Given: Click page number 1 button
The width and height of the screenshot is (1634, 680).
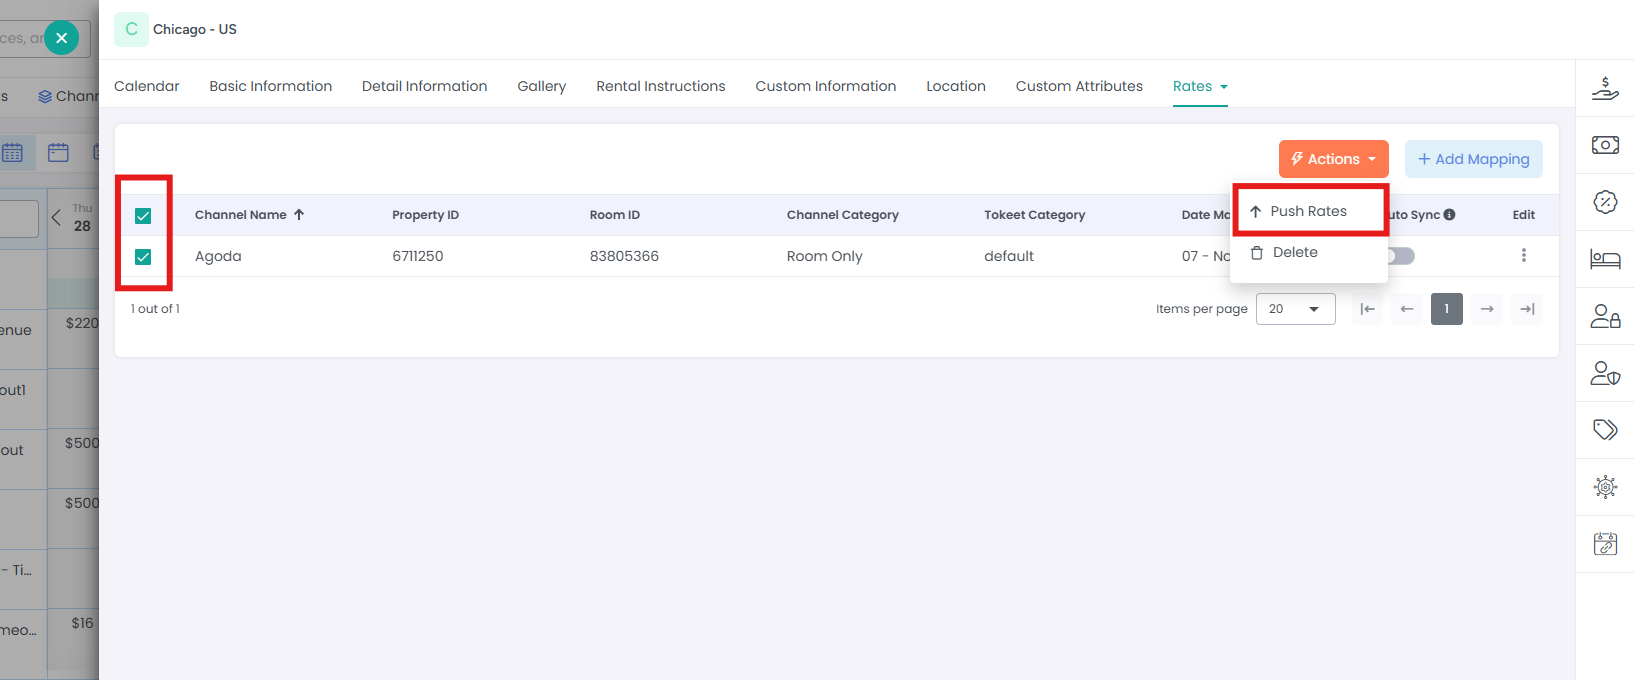Looking at the screenshot, I should click(x=1447, y=309).
